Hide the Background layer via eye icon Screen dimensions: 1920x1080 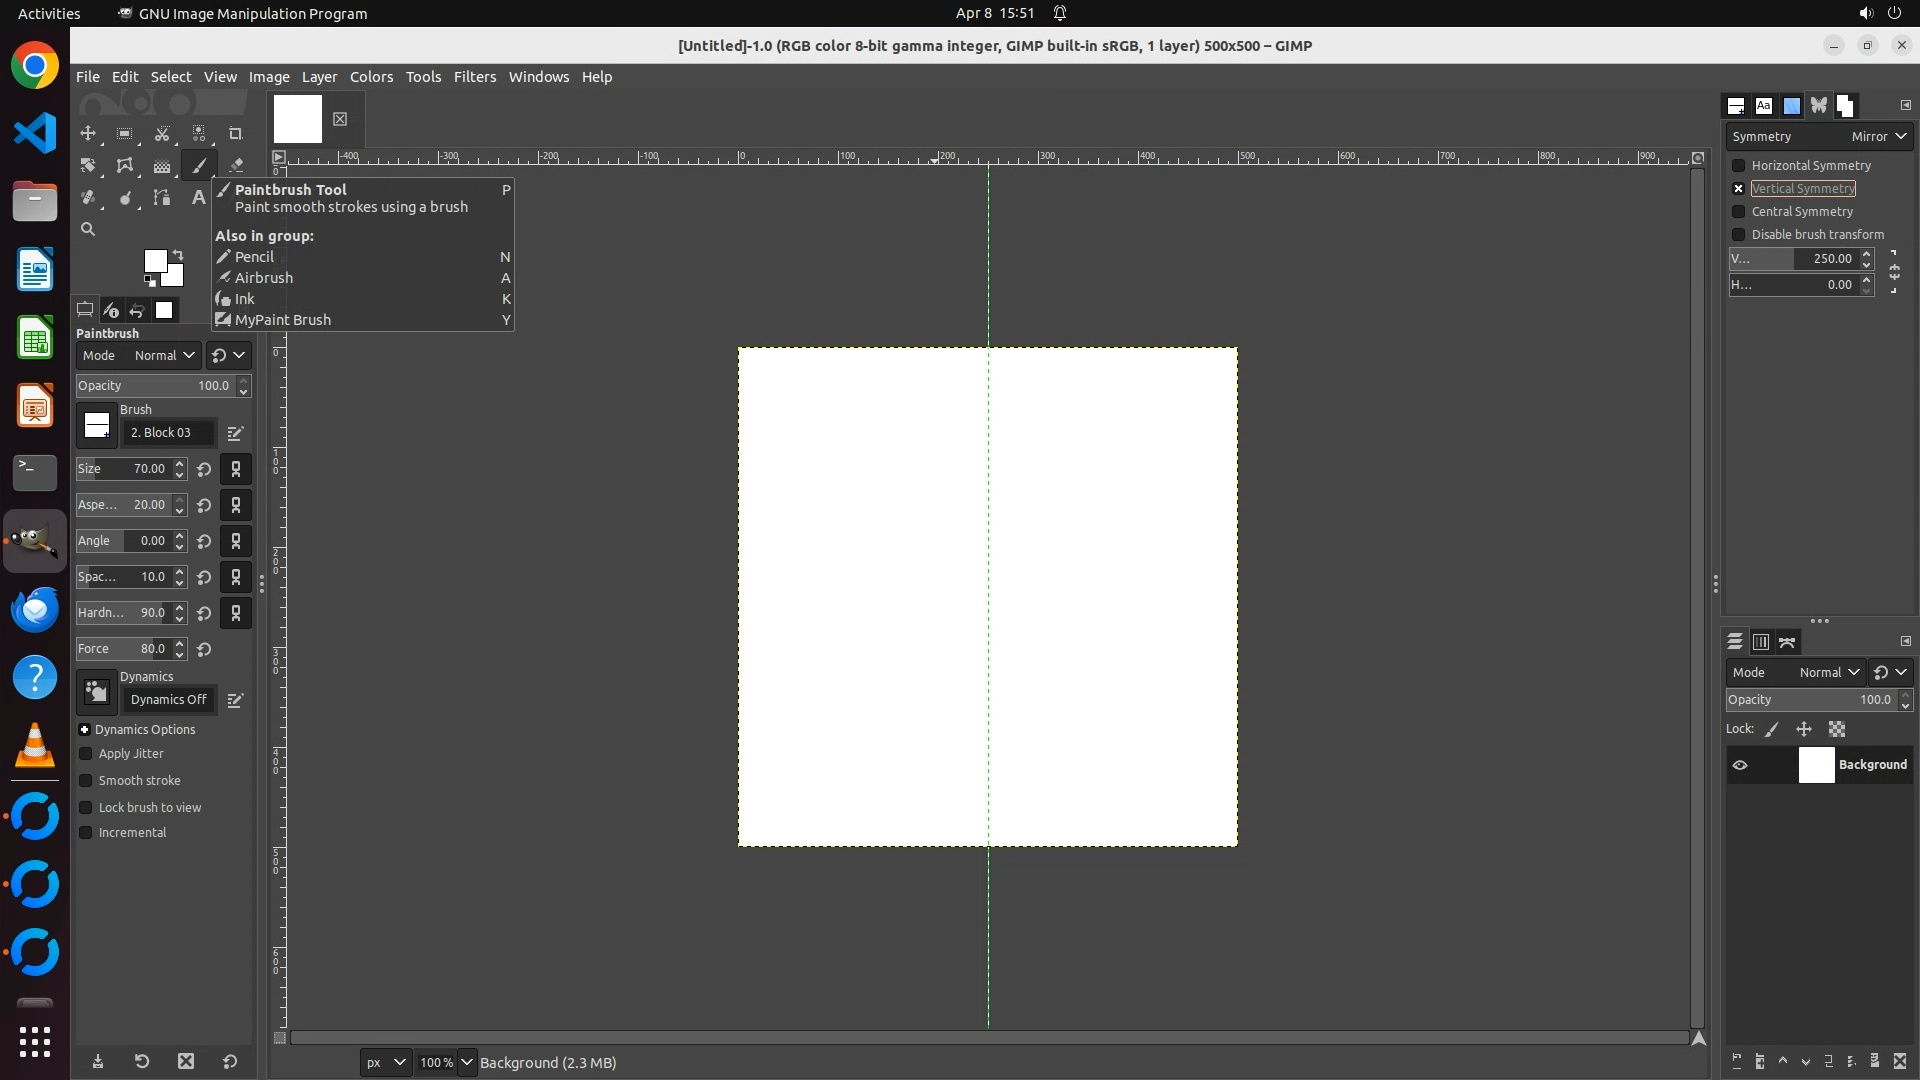pos(1740,766)
